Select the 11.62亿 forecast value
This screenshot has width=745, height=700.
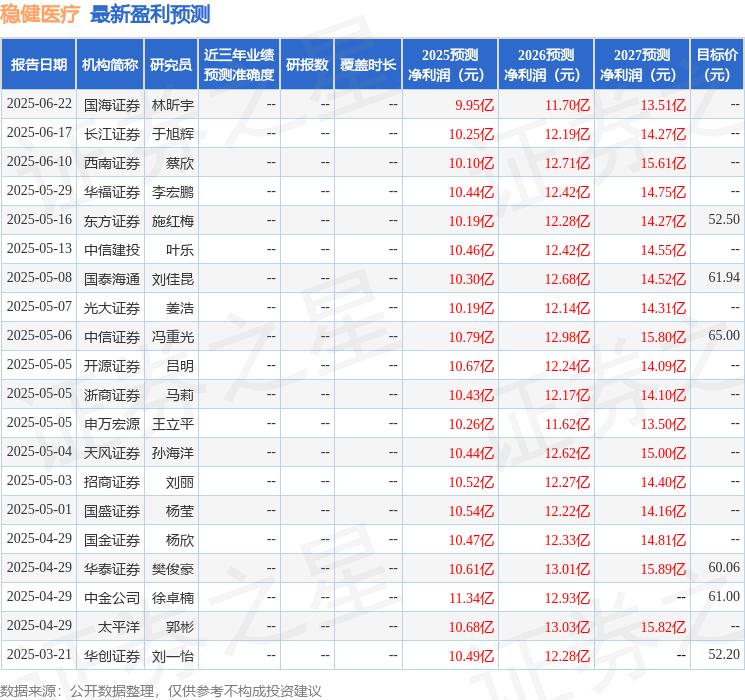(x=567, y=424)
